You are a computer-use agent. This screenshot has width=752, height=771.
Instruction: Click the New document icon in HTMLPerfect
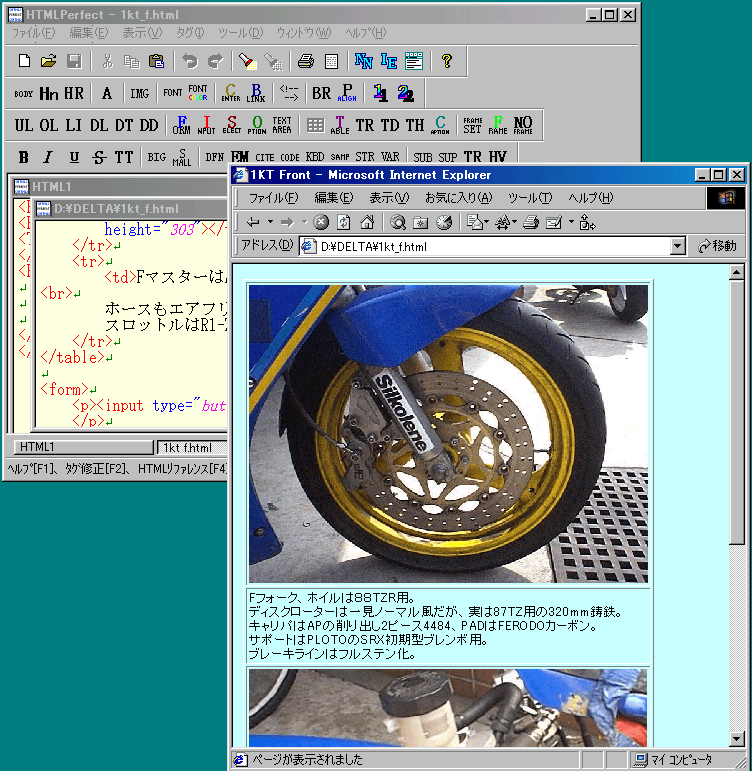click(x=25, y=61)
